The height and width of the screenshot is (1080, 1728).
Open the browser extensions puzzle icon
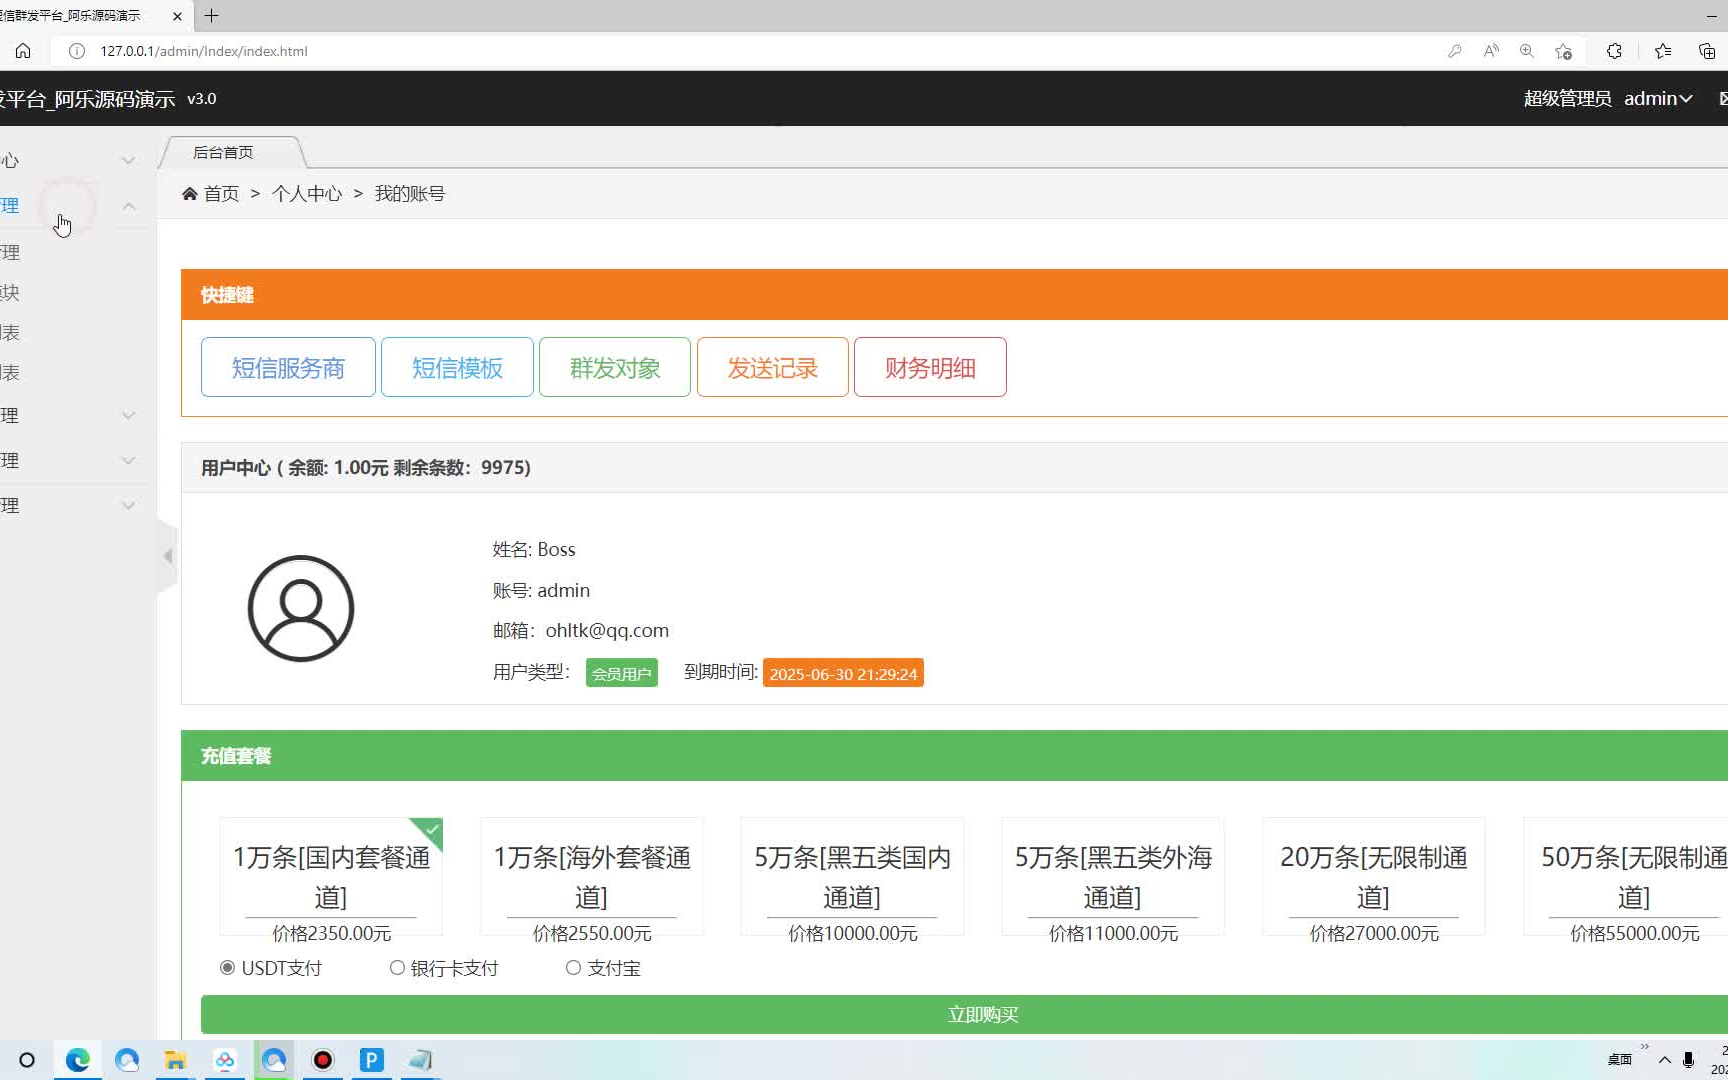1614,51
